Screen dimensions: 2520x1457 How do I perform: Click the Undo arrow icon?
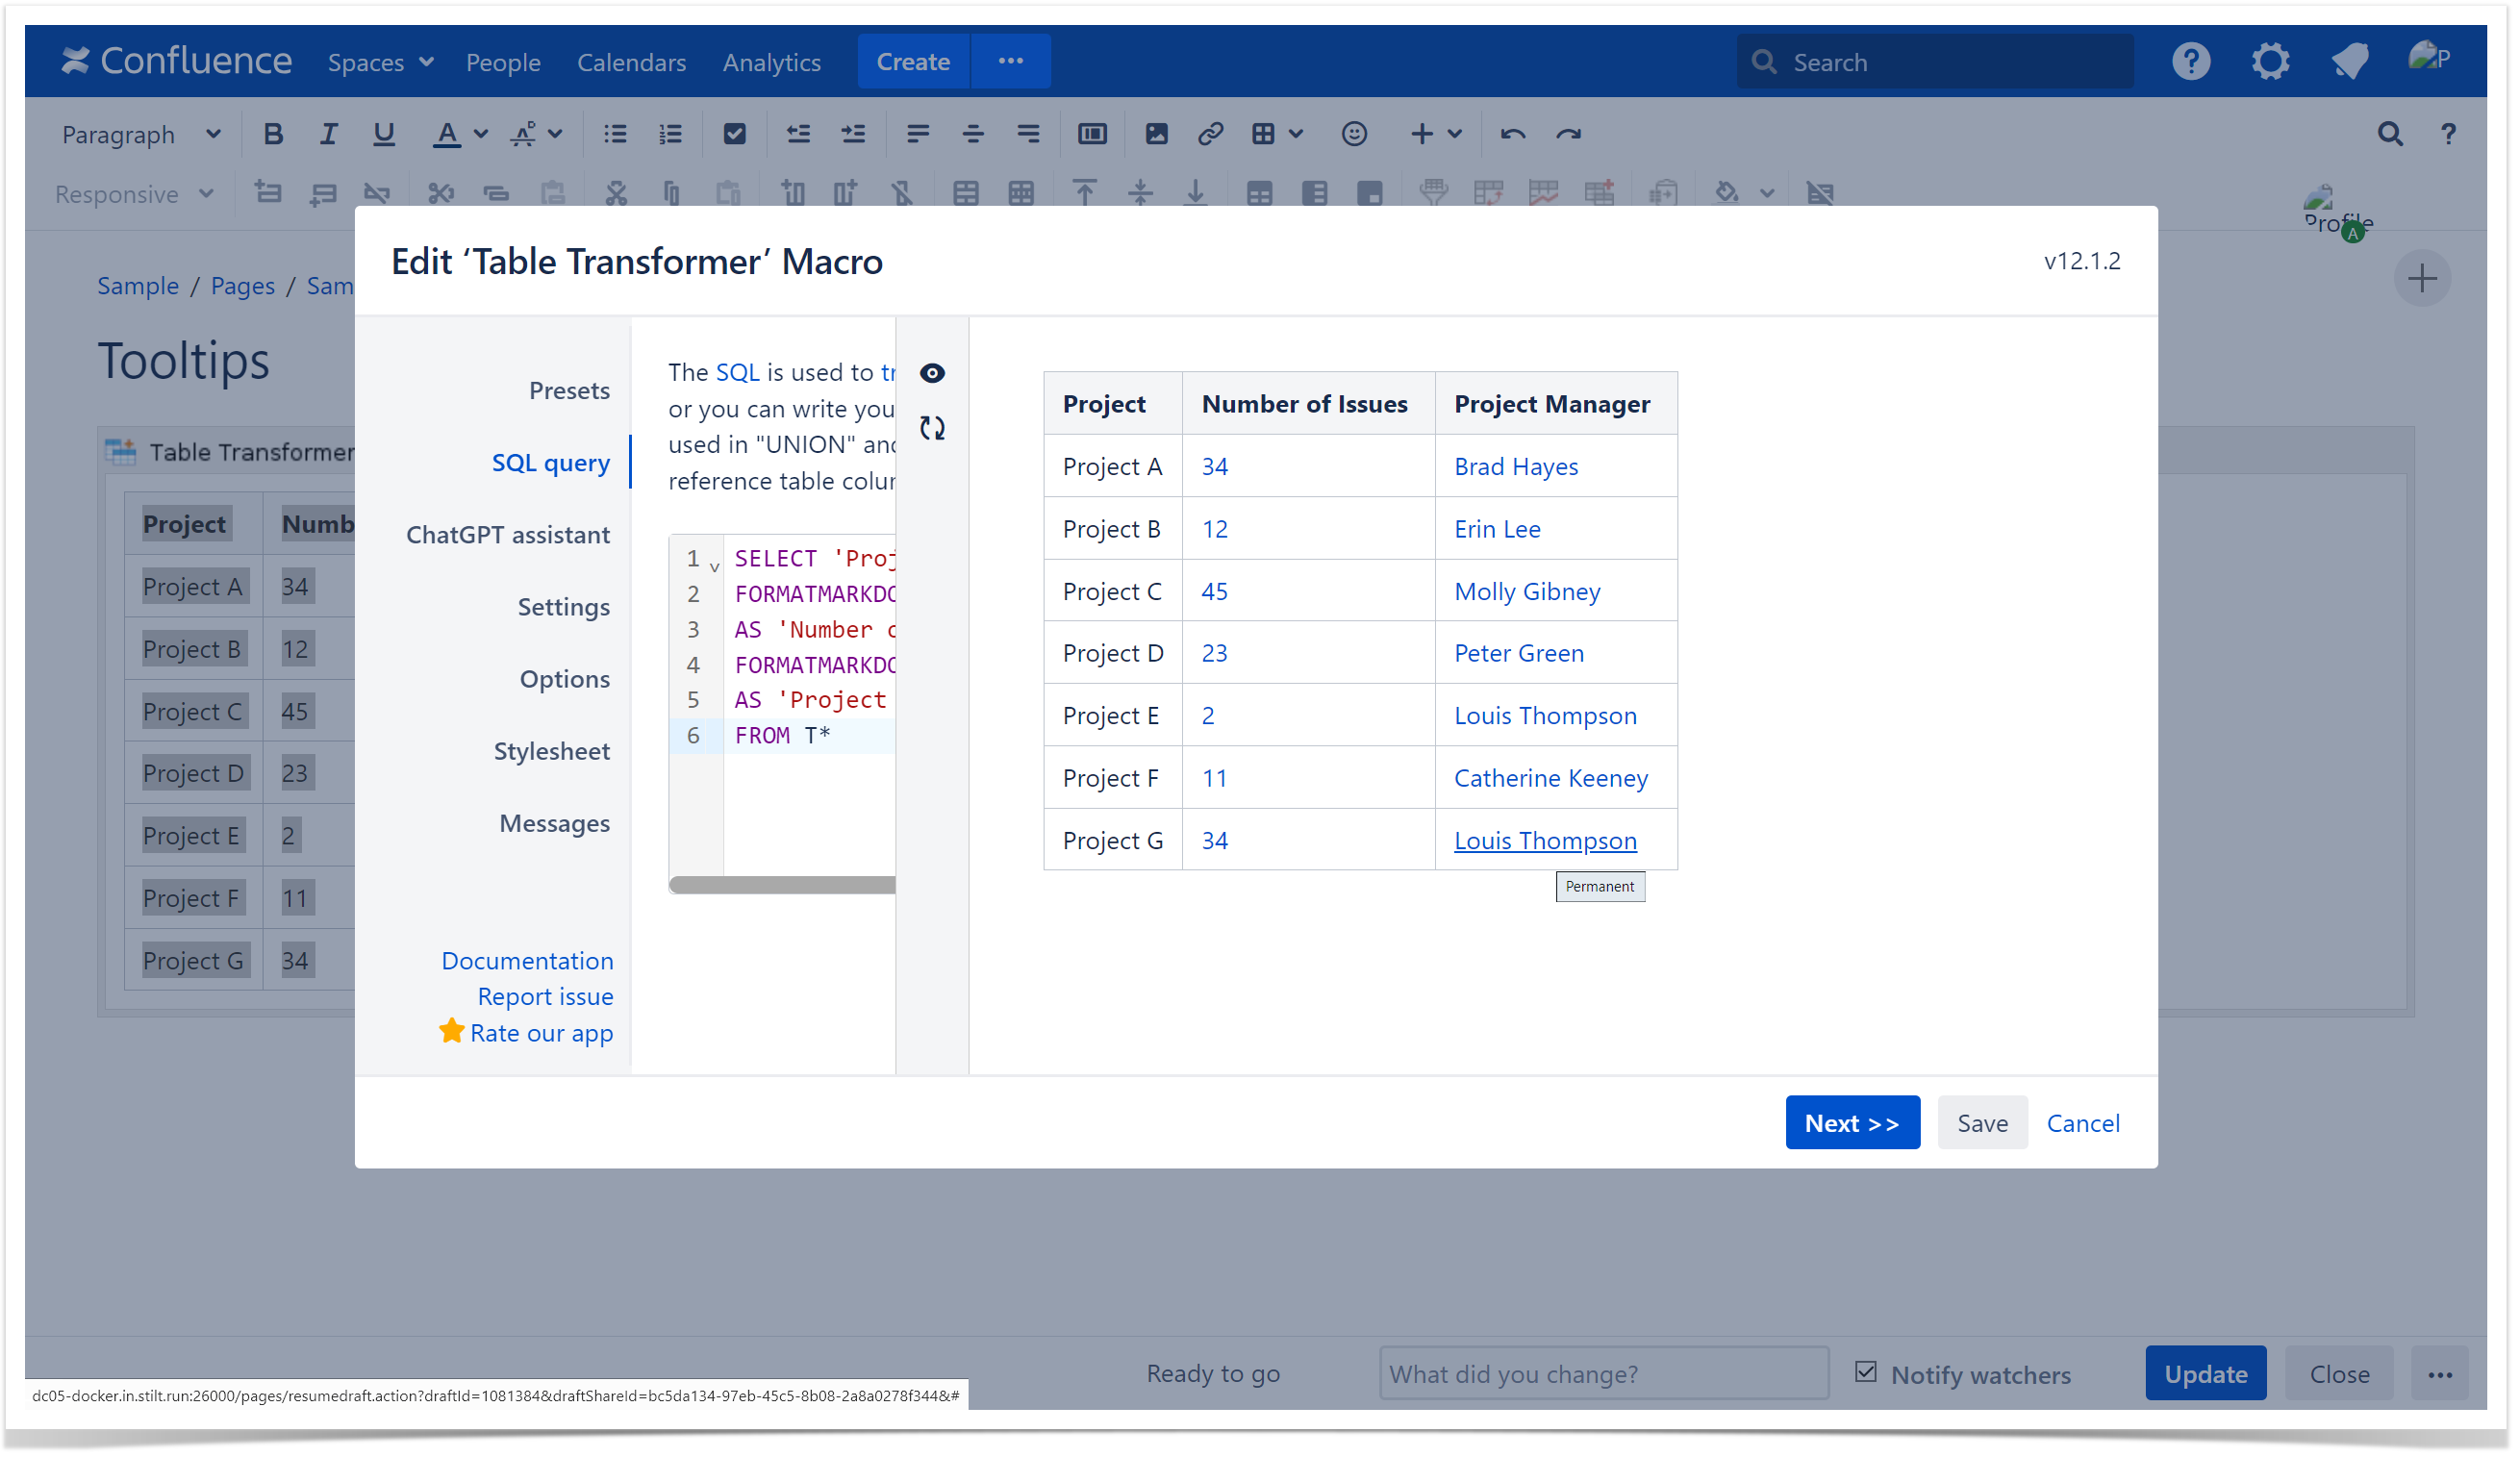1512,134
